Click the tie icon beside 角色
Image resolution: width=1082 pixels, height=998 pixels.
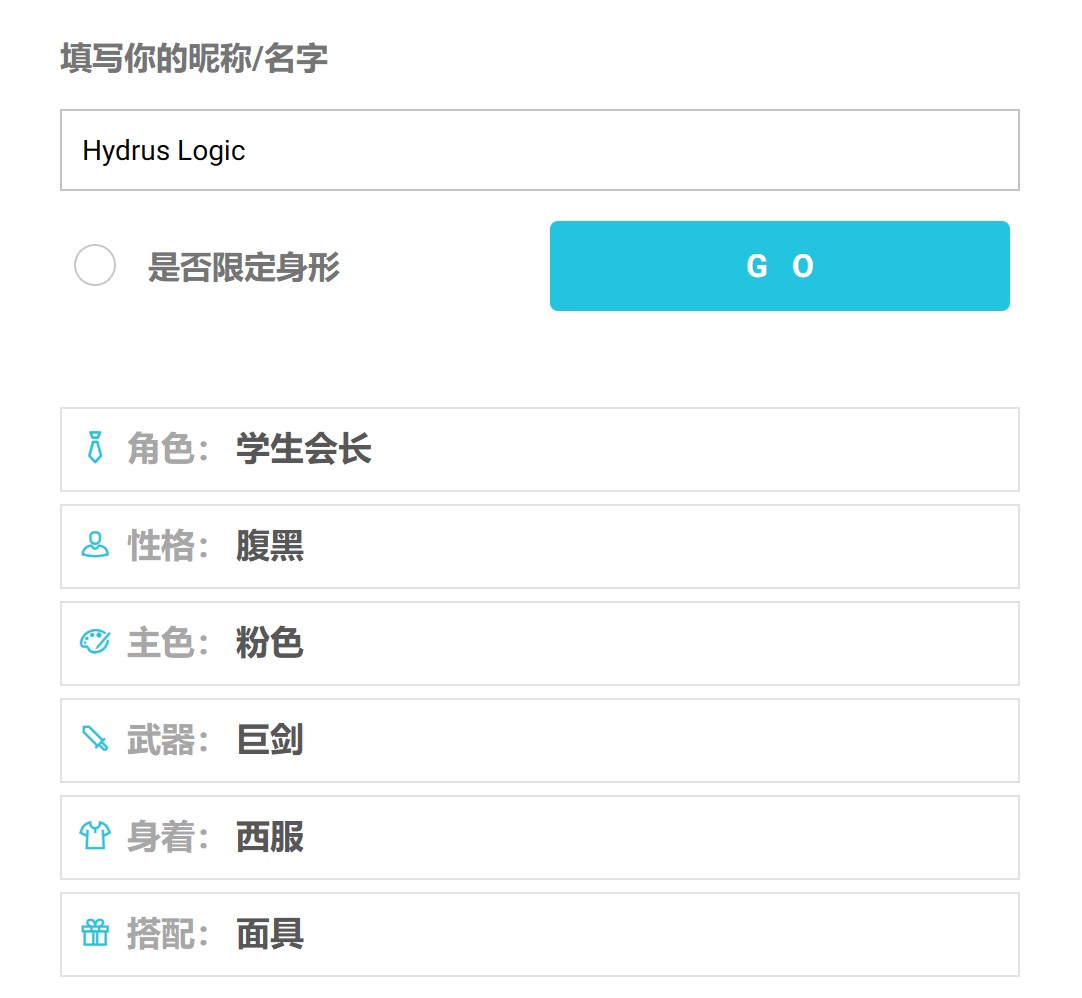pyautogui.click(x=95, y=447)
